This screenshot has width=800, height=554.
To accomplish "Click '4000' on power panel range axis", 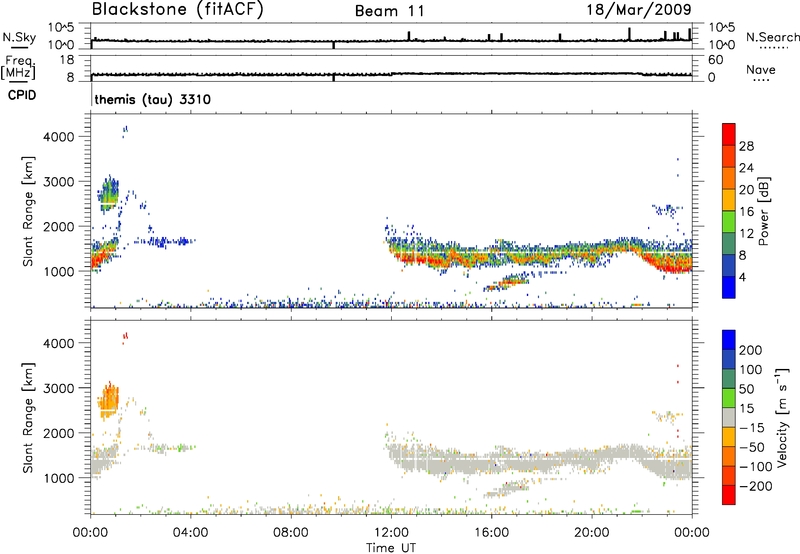I will pos(59,137).
